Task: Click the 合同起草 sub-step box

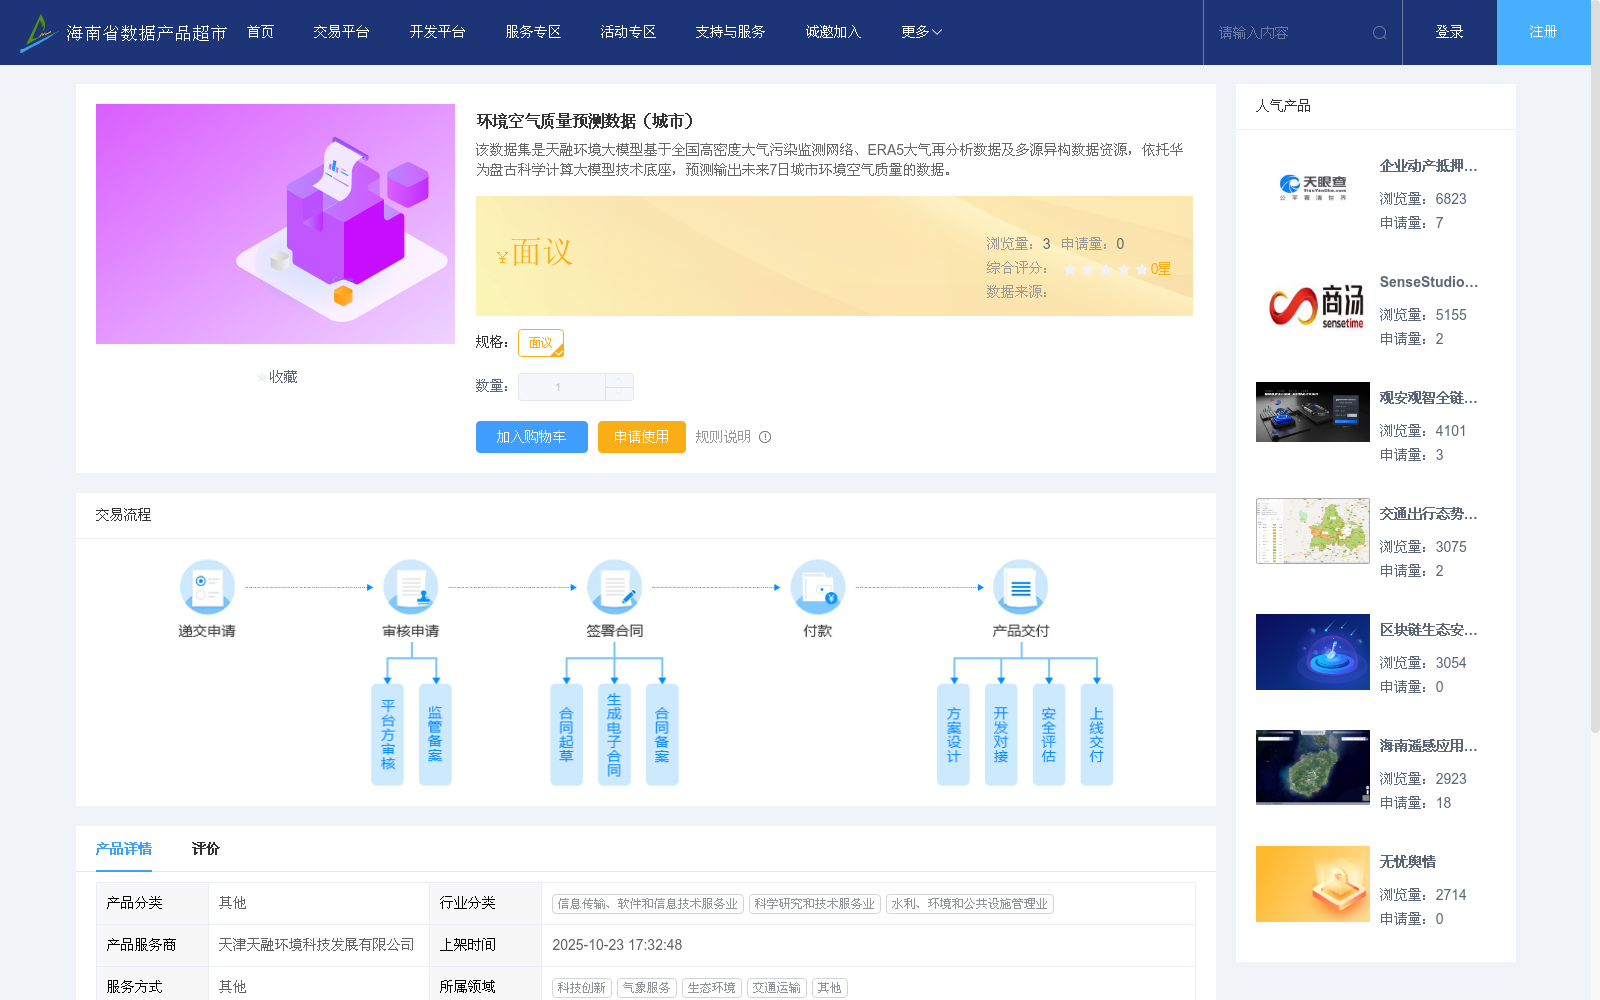Action: [x=566, y=734]
